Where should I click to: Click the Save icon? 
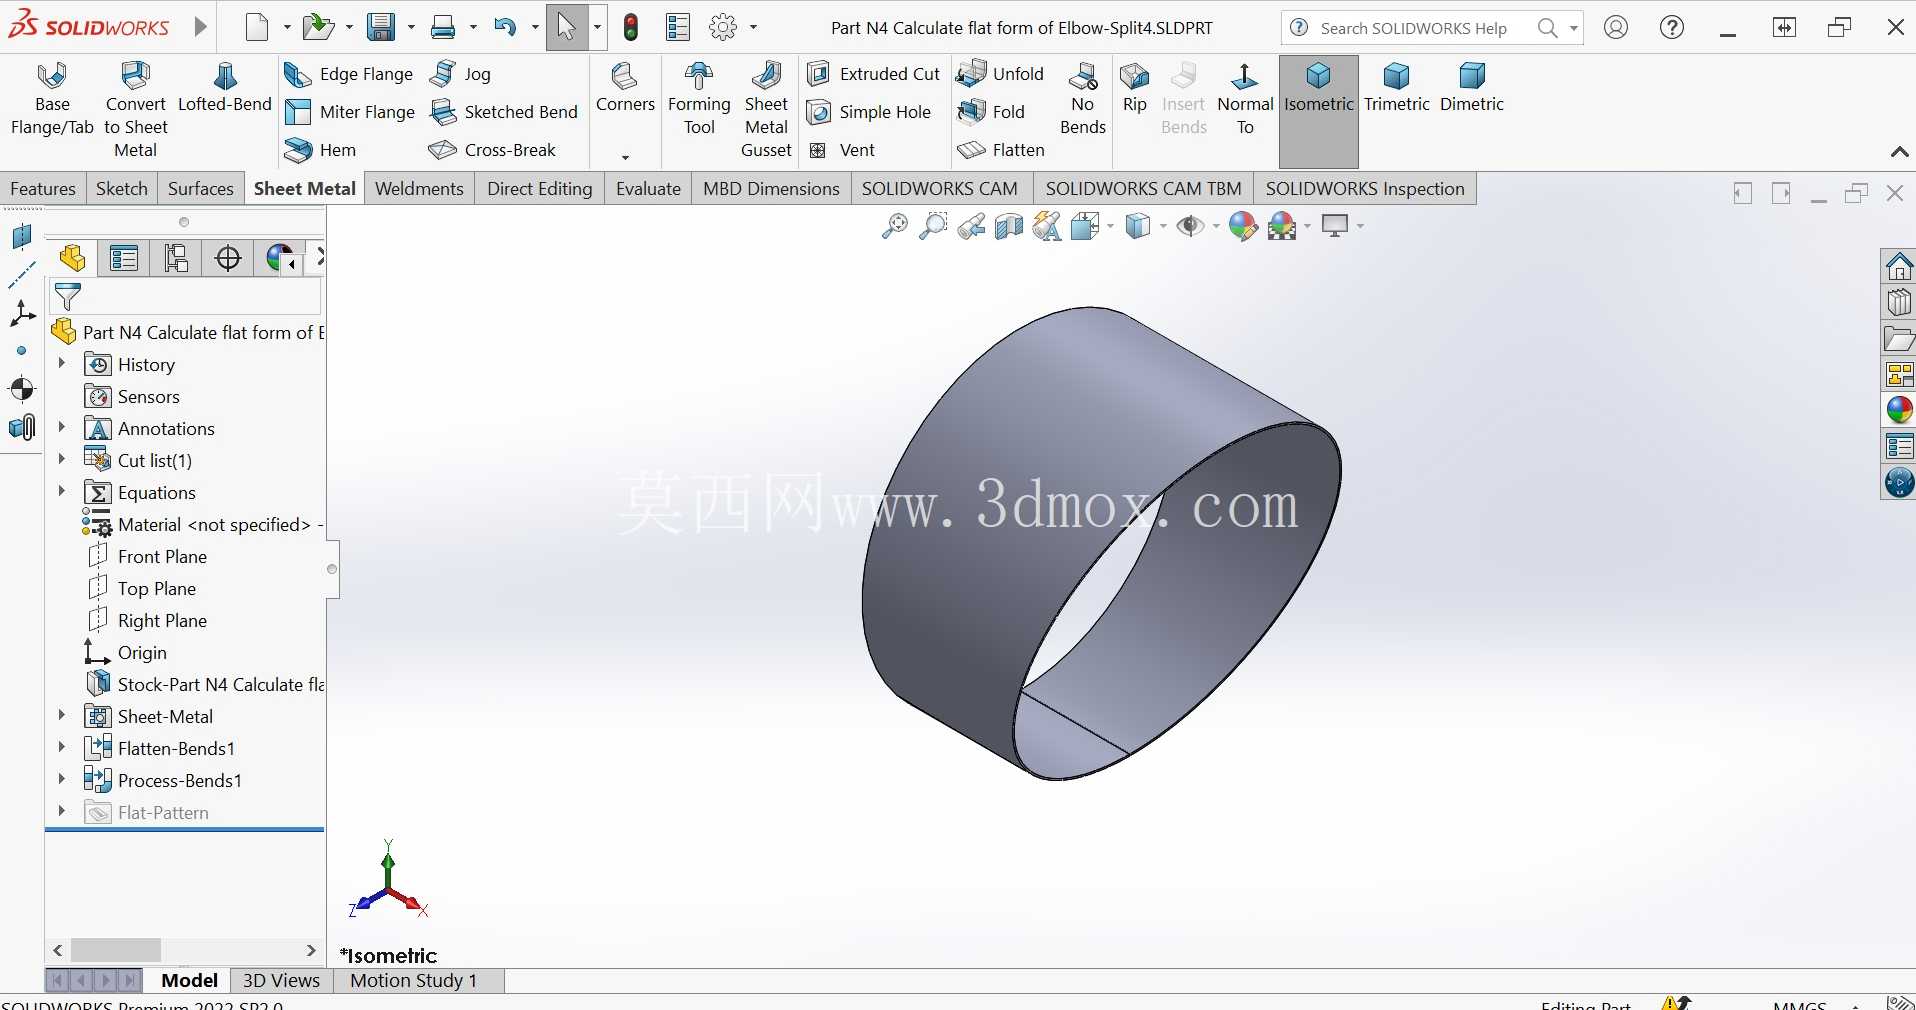coord(380,27)
